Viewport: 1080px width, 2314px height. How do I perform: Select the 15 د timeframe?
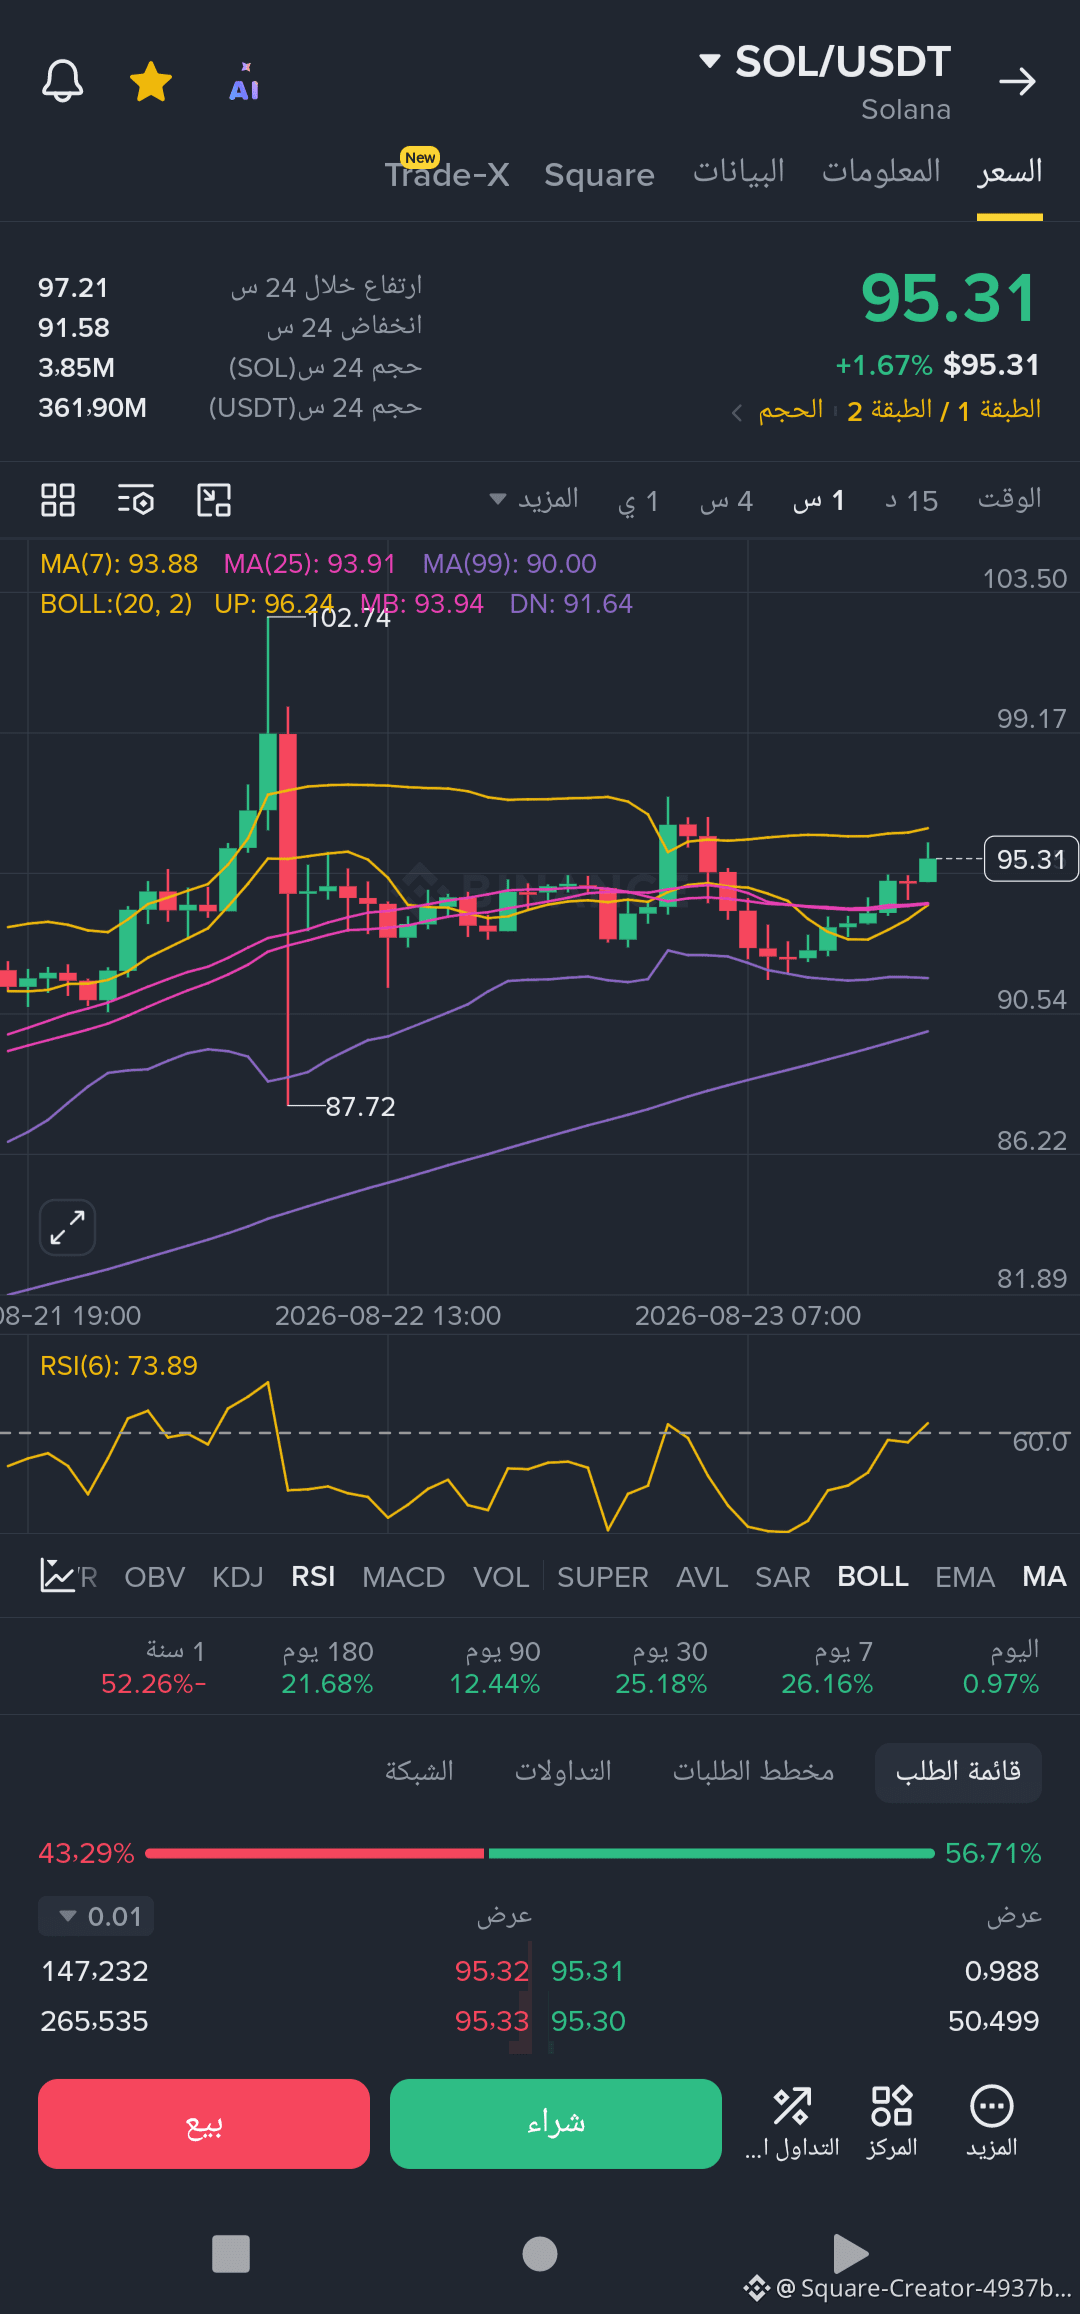click(911, 501)
